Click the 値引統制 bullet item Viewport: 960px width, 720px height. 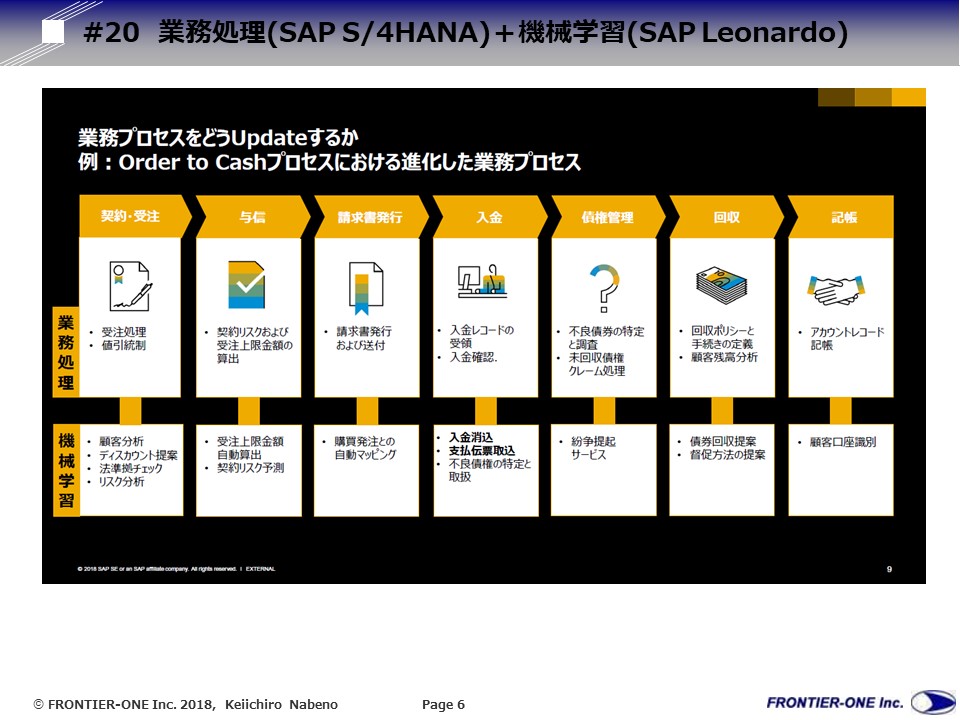click(x=124, y=345)
